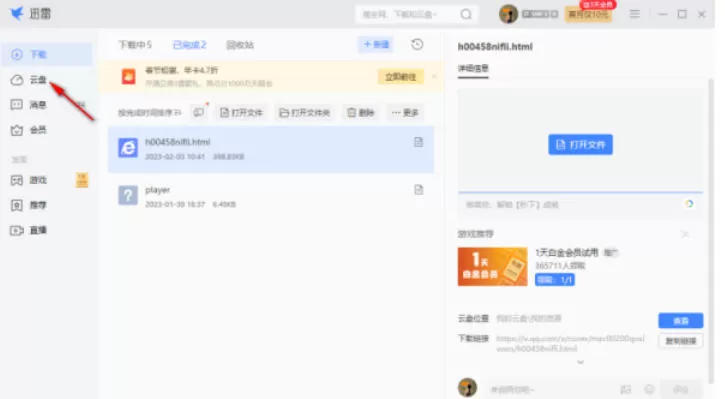Click the question-mark icon of player file
The image size is (725, 399).
tap(128, 196)
